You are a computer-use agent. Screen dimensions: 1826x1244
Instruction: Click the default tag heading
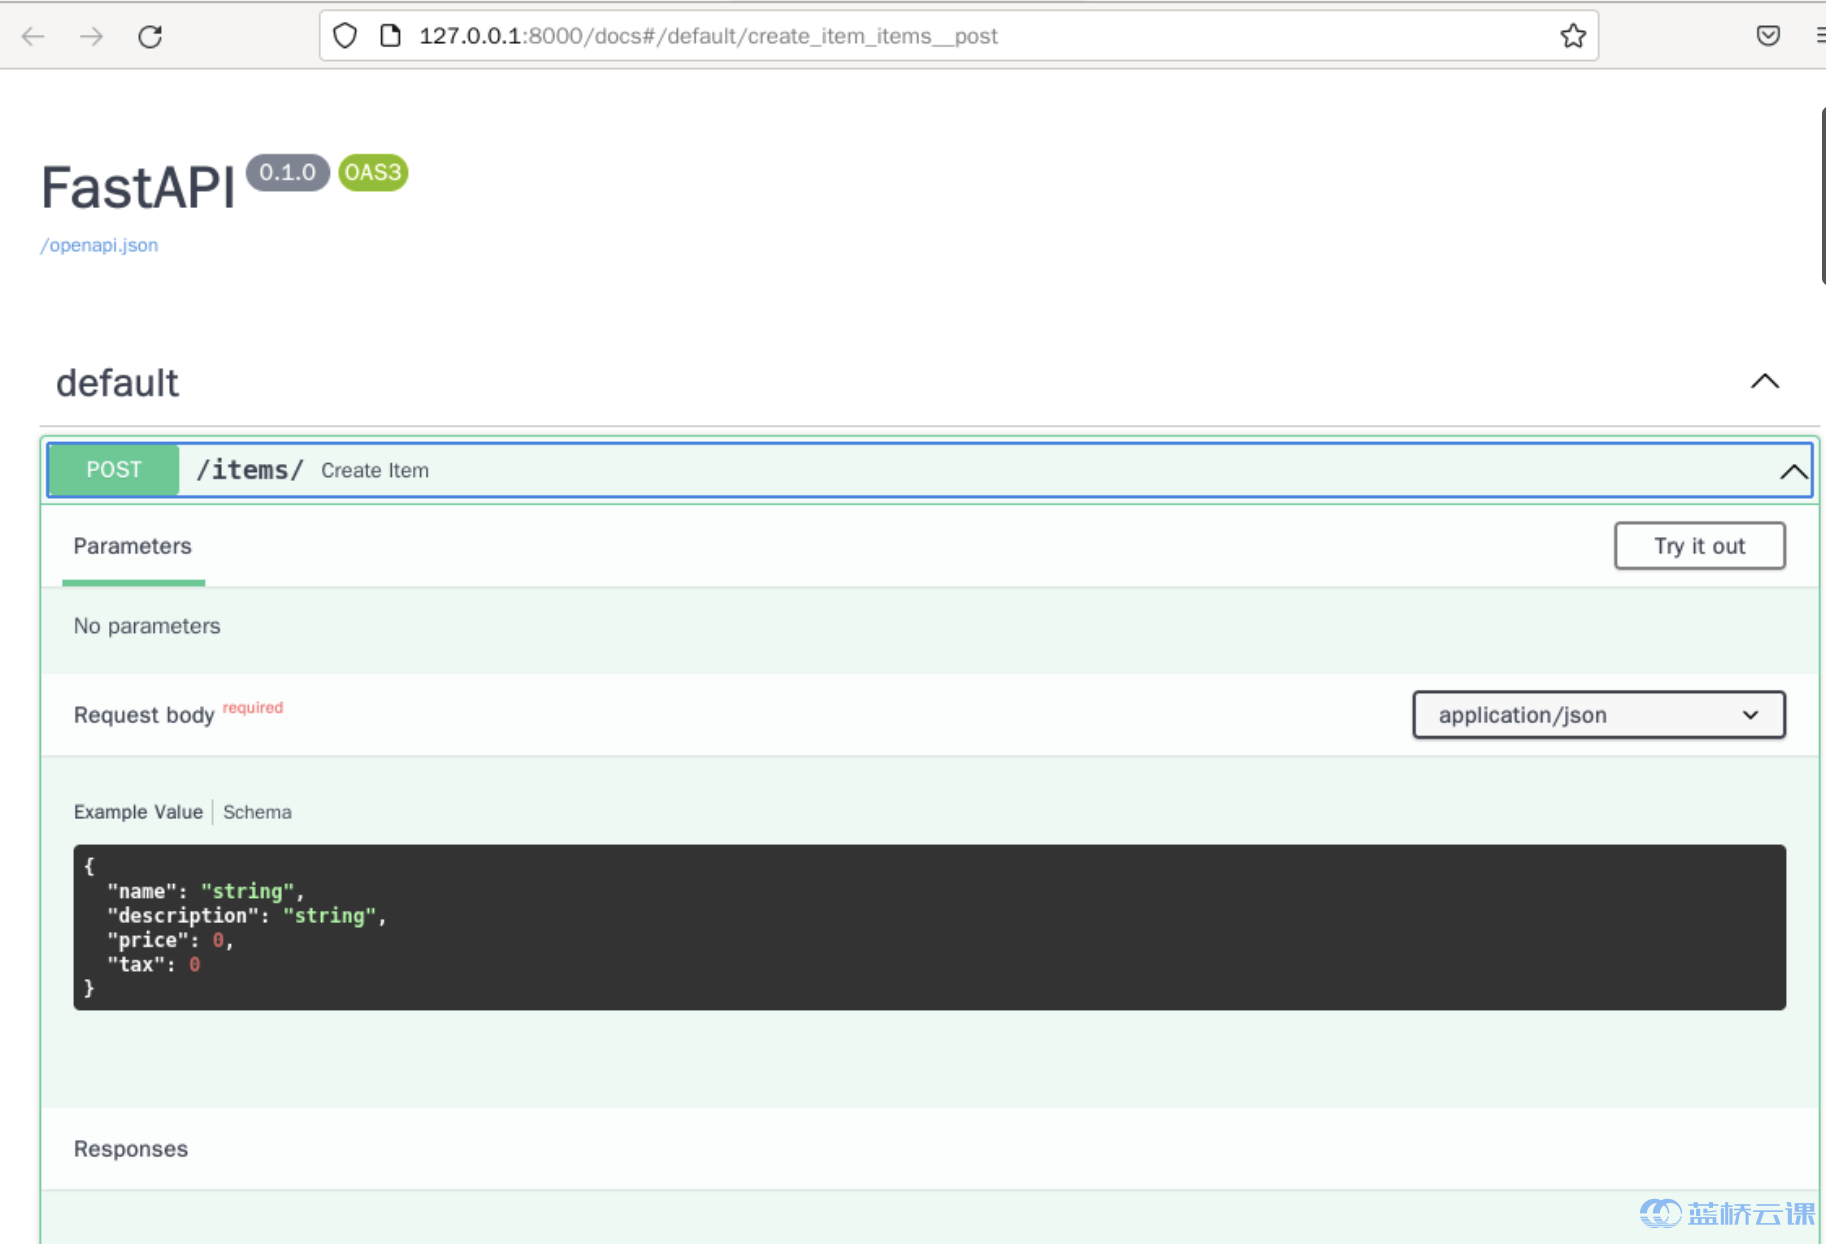coord(117,383)
